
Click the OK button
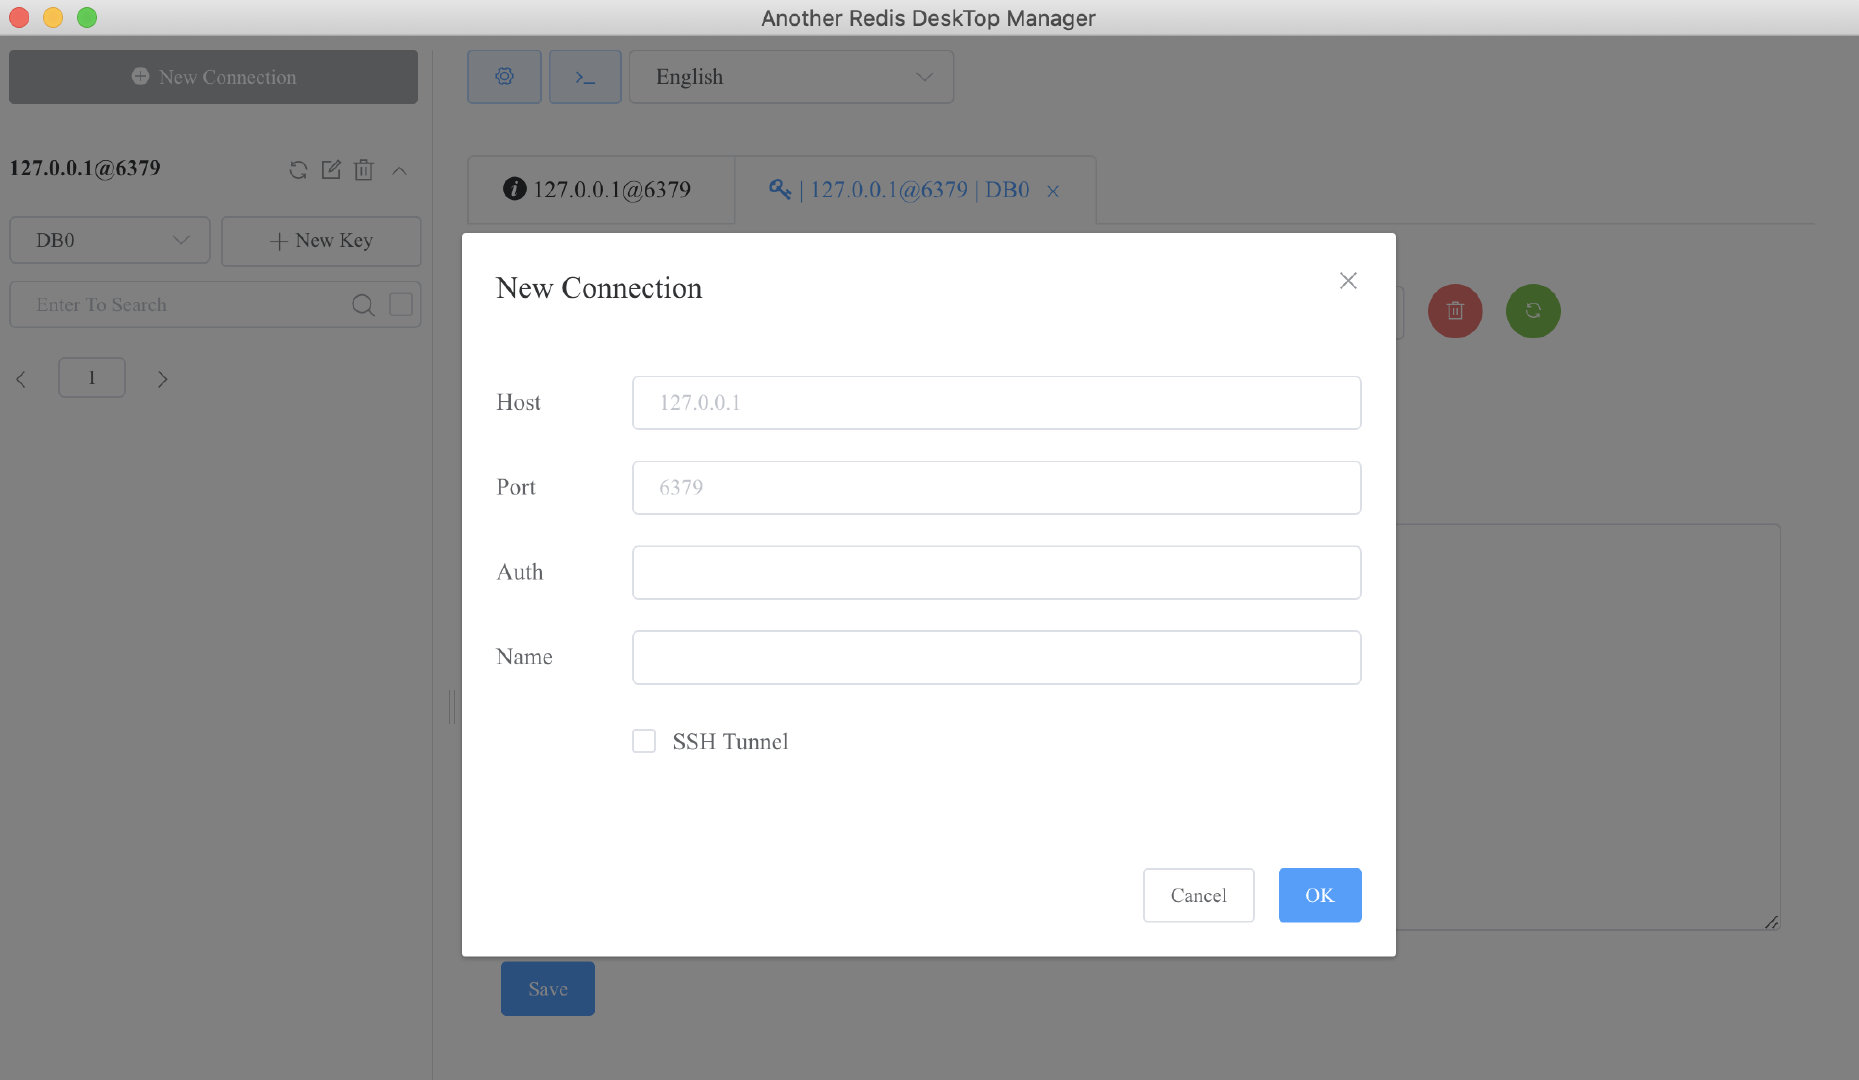[1320, 895]
